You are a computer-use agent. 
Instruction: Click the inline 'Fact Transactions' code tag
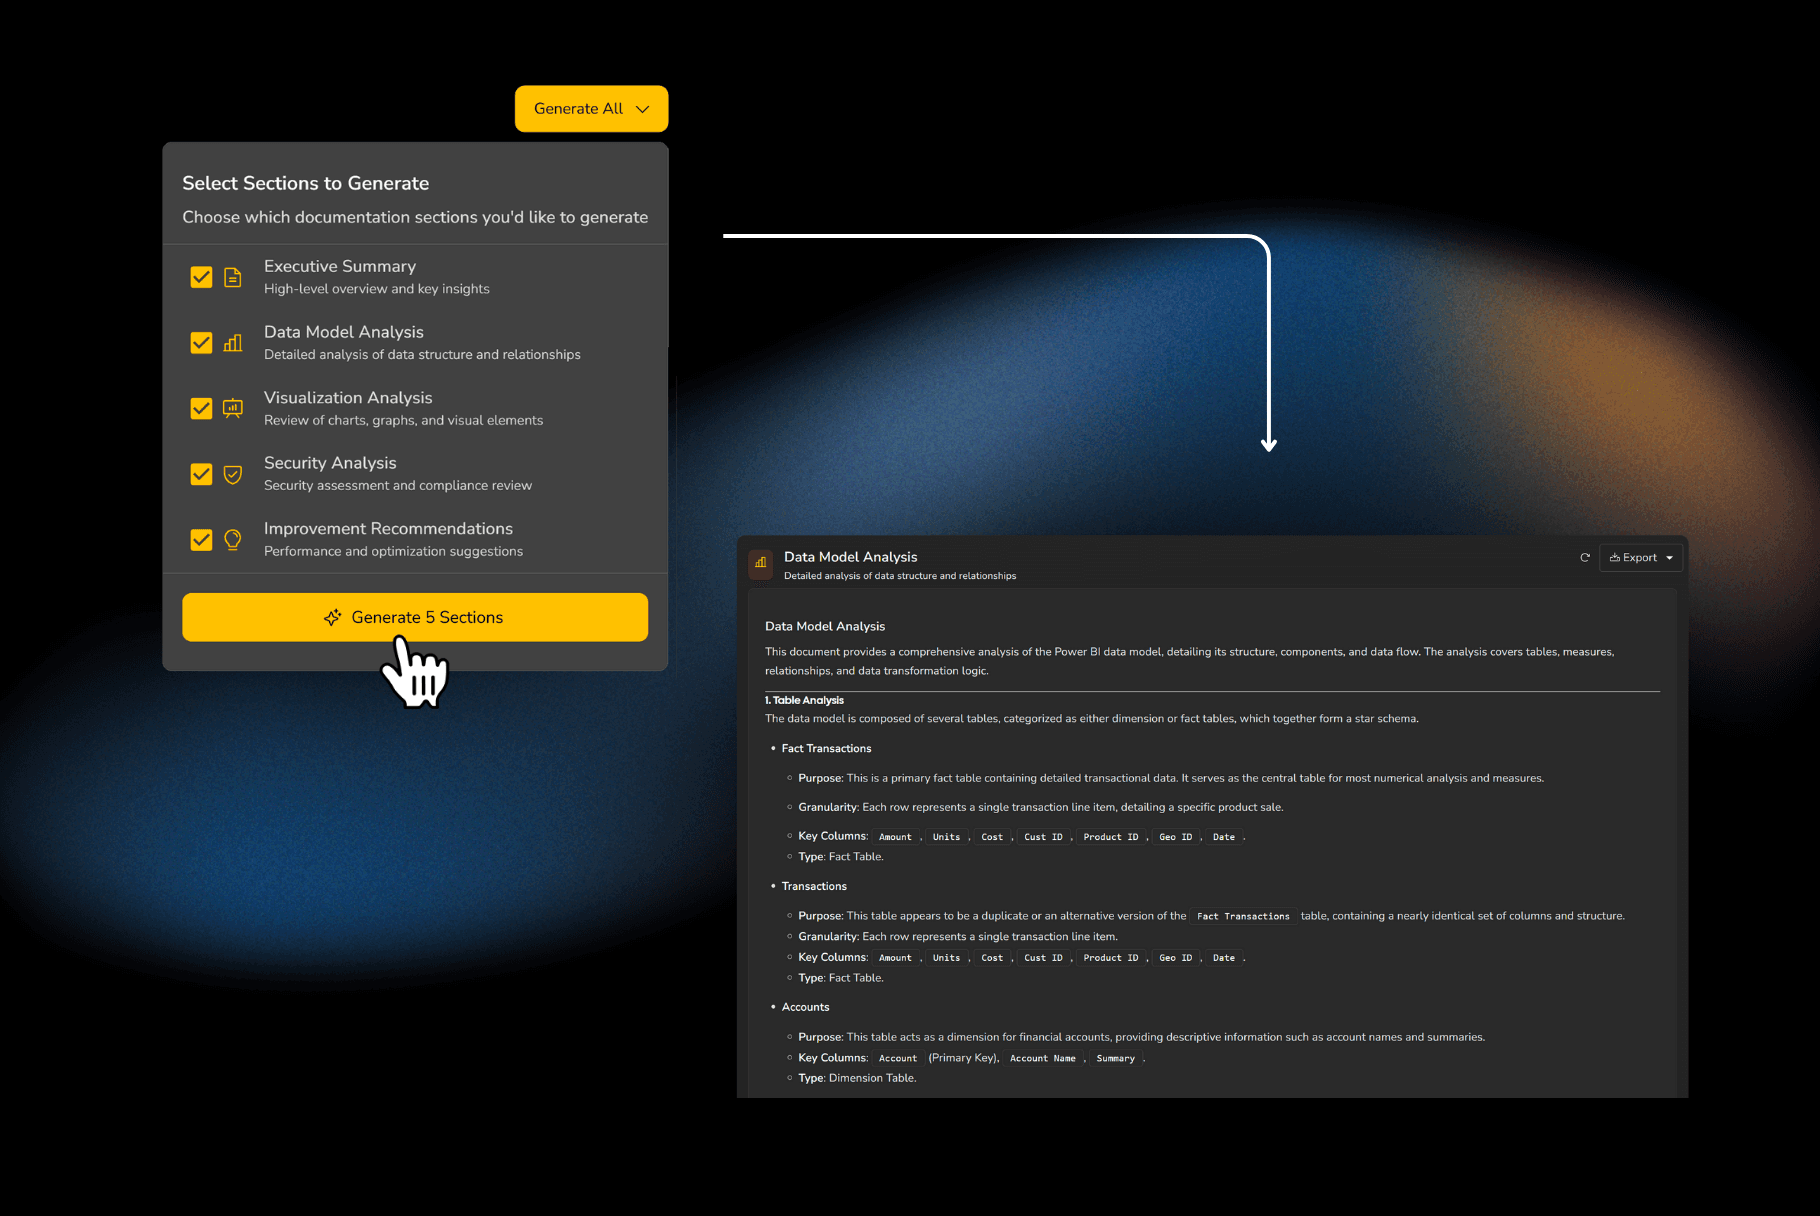[x=1243, y=916]
